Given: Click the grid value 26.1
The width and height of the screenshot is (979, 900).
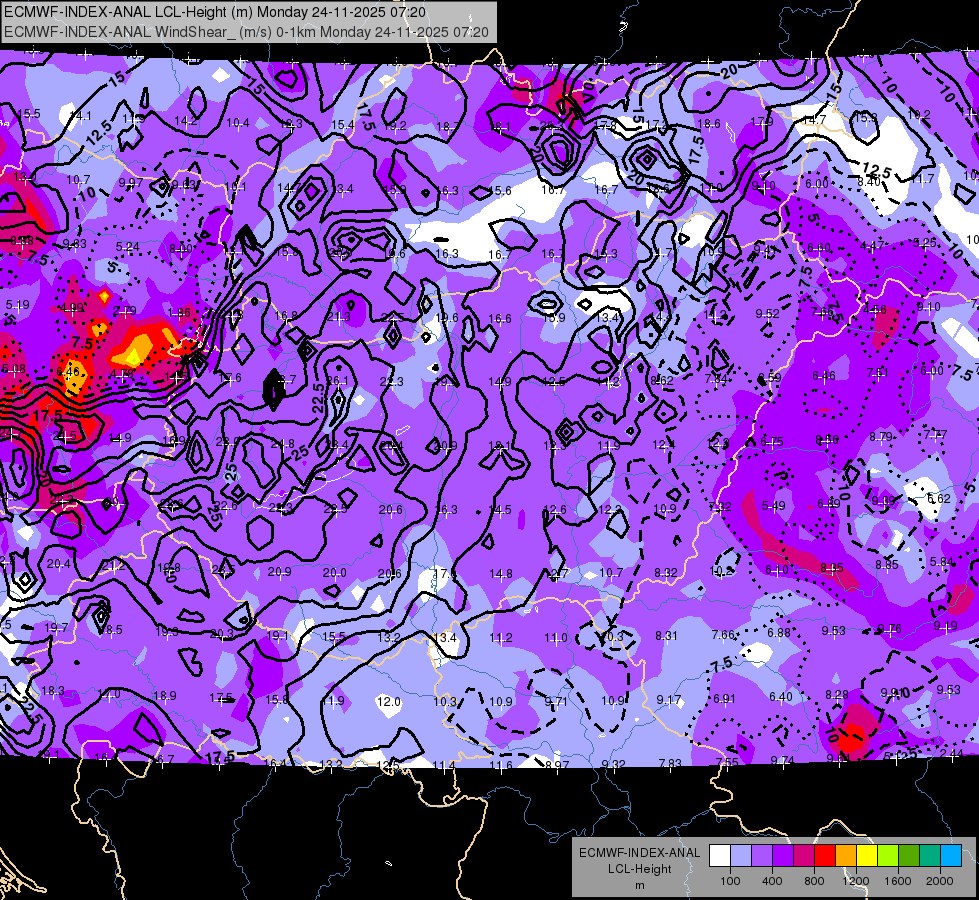Looking at the screenshot, I should (x=337, y=380).
